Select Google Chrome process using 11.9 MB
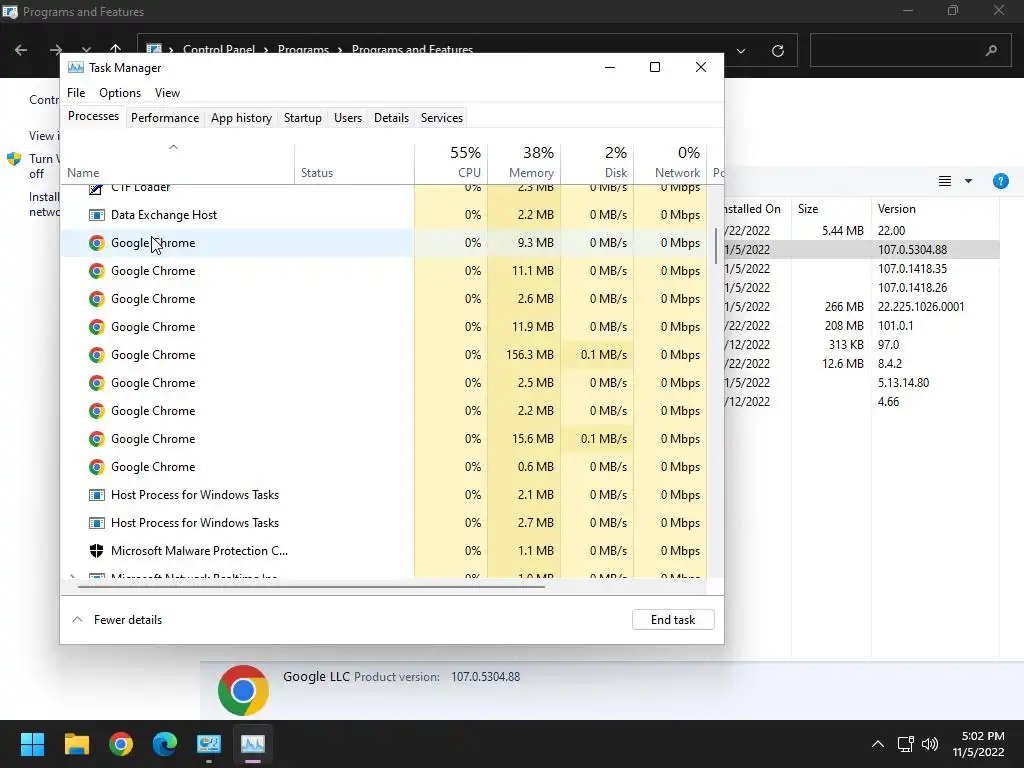The width and height of the screenshot is (1024, 768). (x=384, y=327)
